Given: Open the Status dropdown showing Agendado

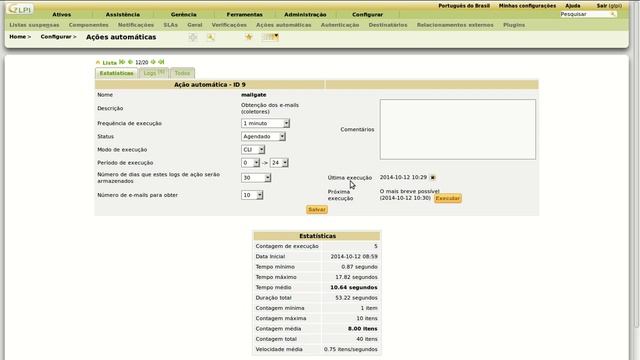Looking at the screenshot, I should [263, 136].
